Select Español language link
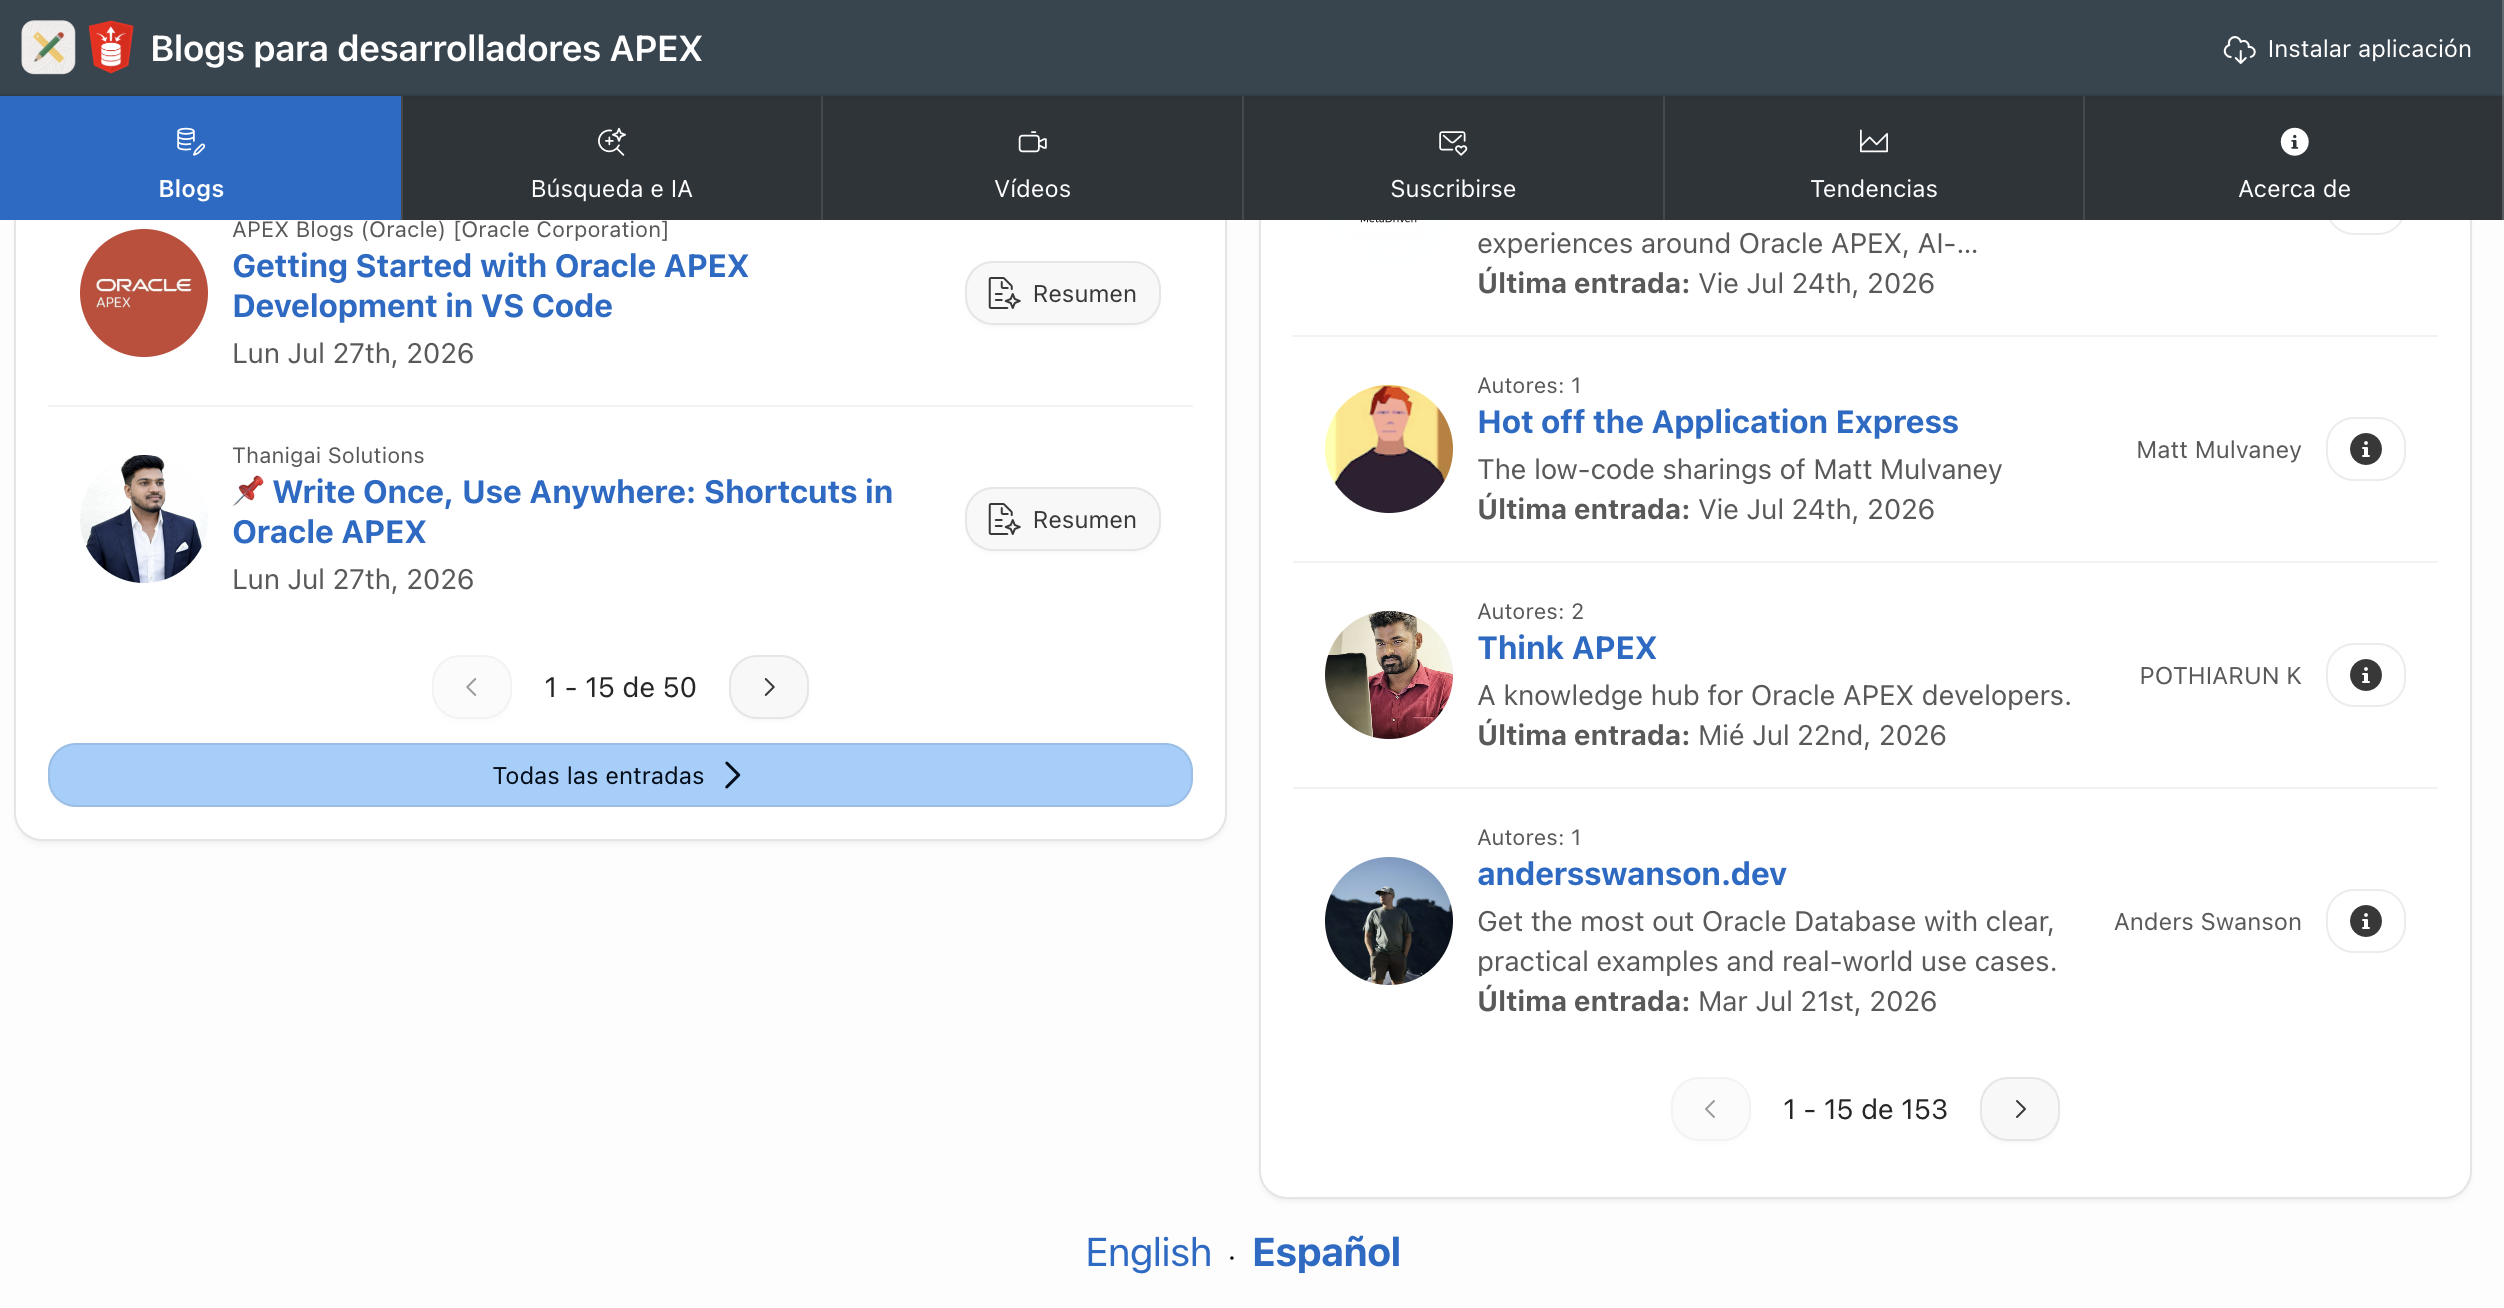This screenshot has width=2504, height=1308. (x=1326, y=1252)
